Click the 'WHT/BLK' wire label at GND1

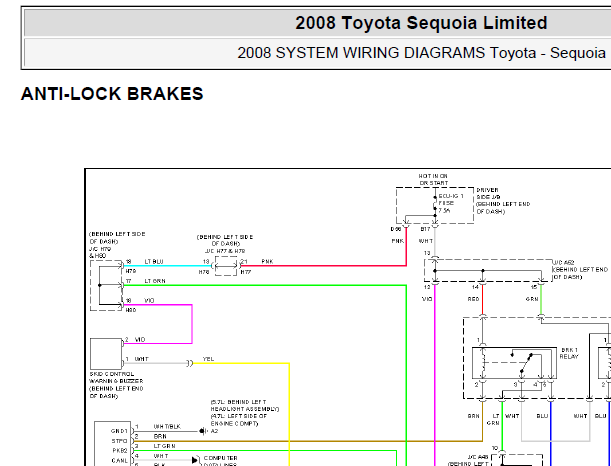pyautogui.click(x=167, y=427)
